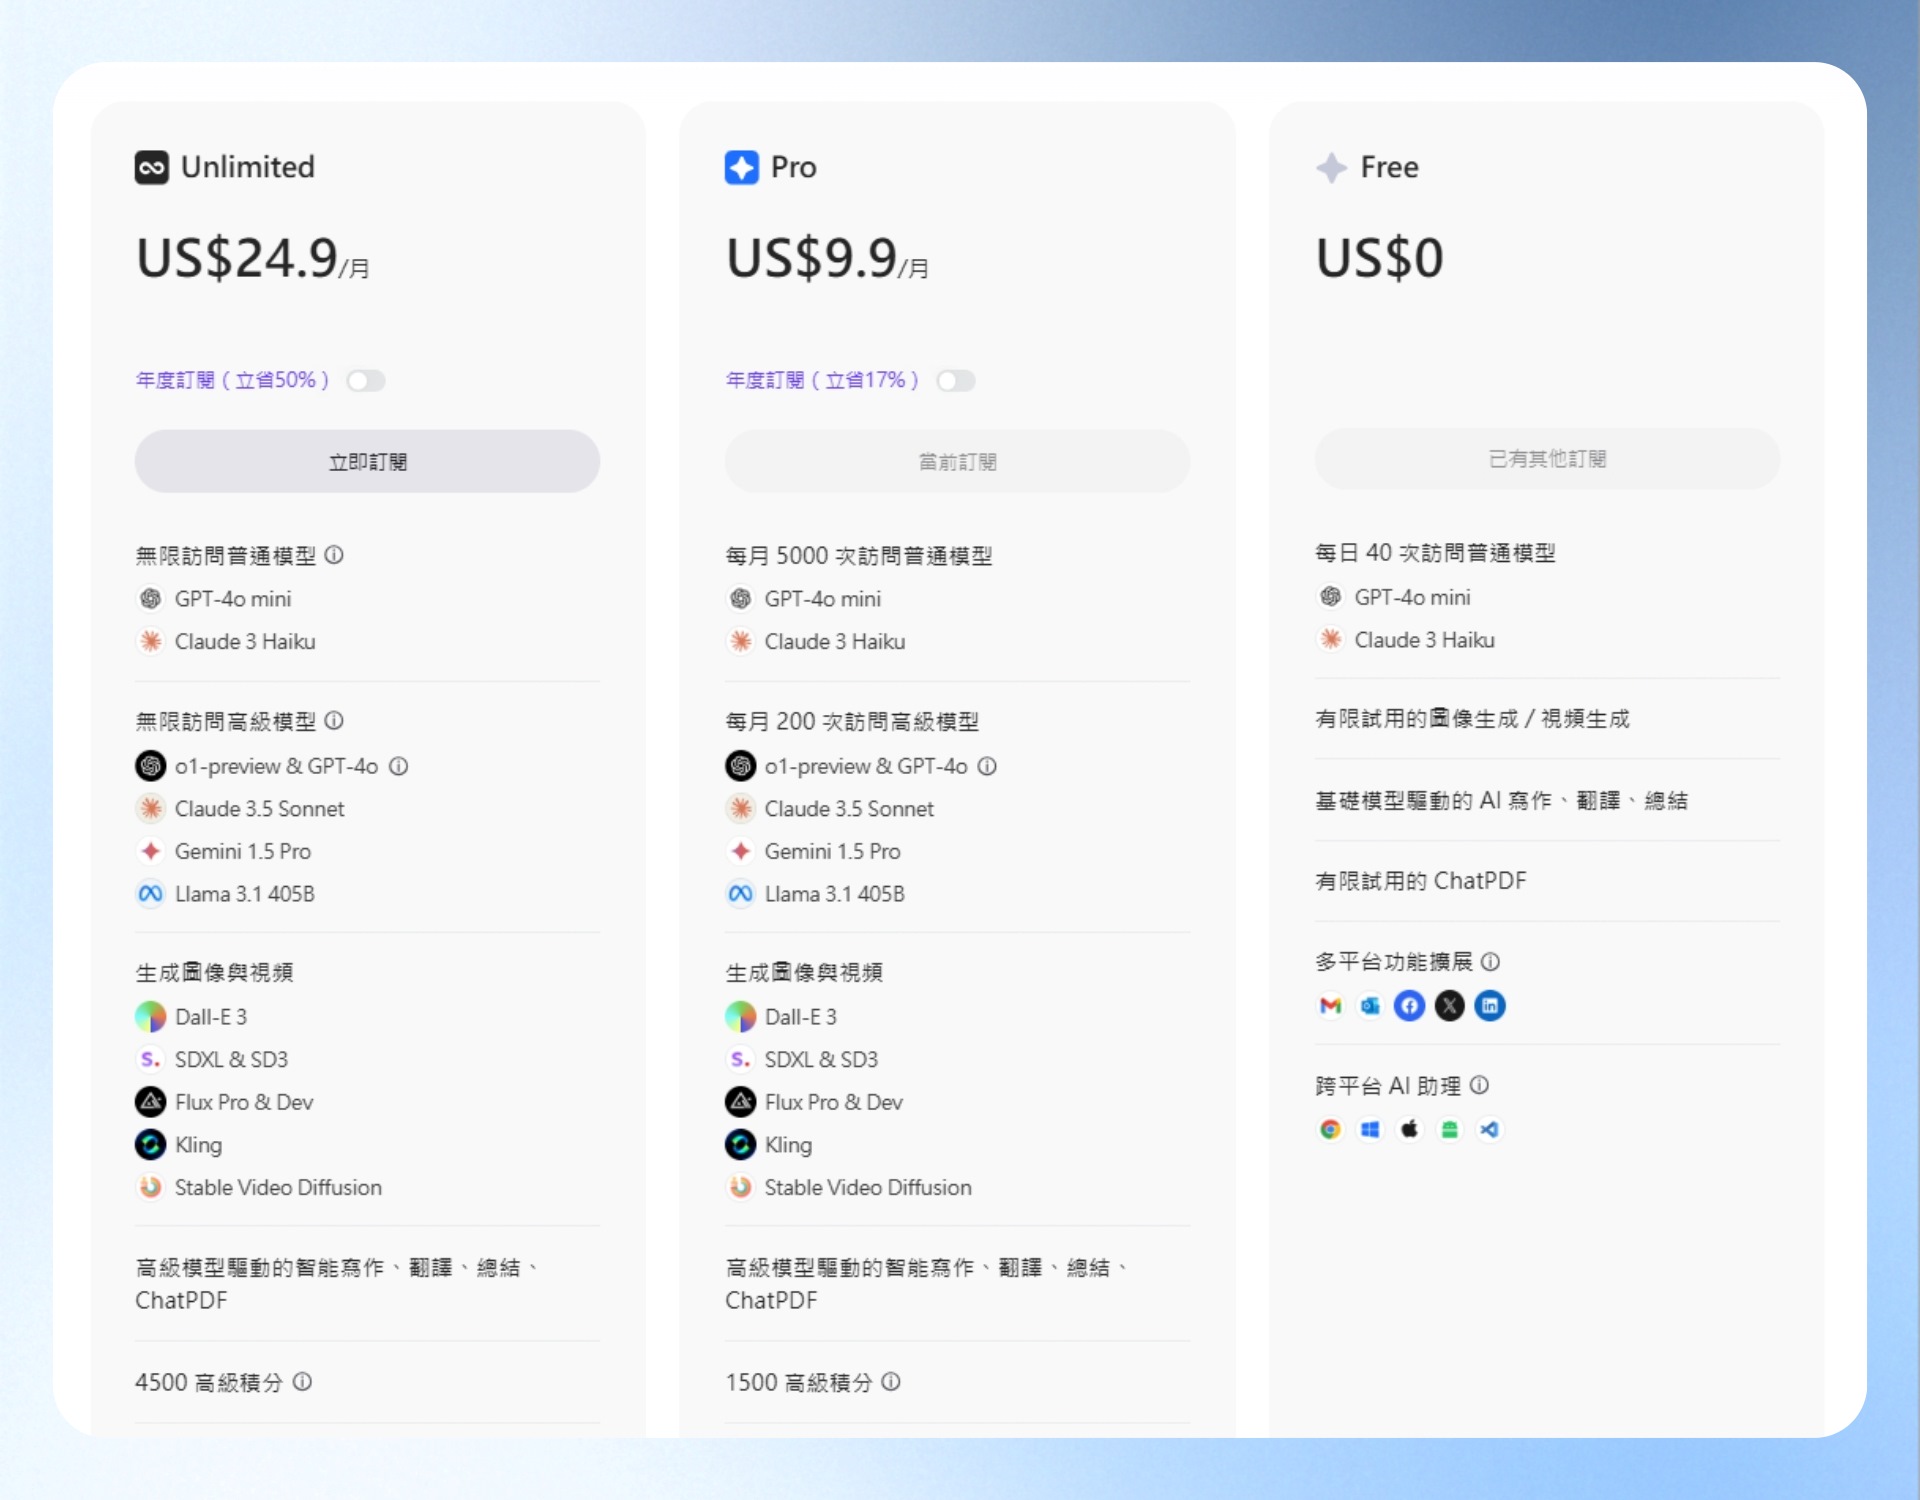Click the X (Twitter) platform icon

click(1450, 1006)
